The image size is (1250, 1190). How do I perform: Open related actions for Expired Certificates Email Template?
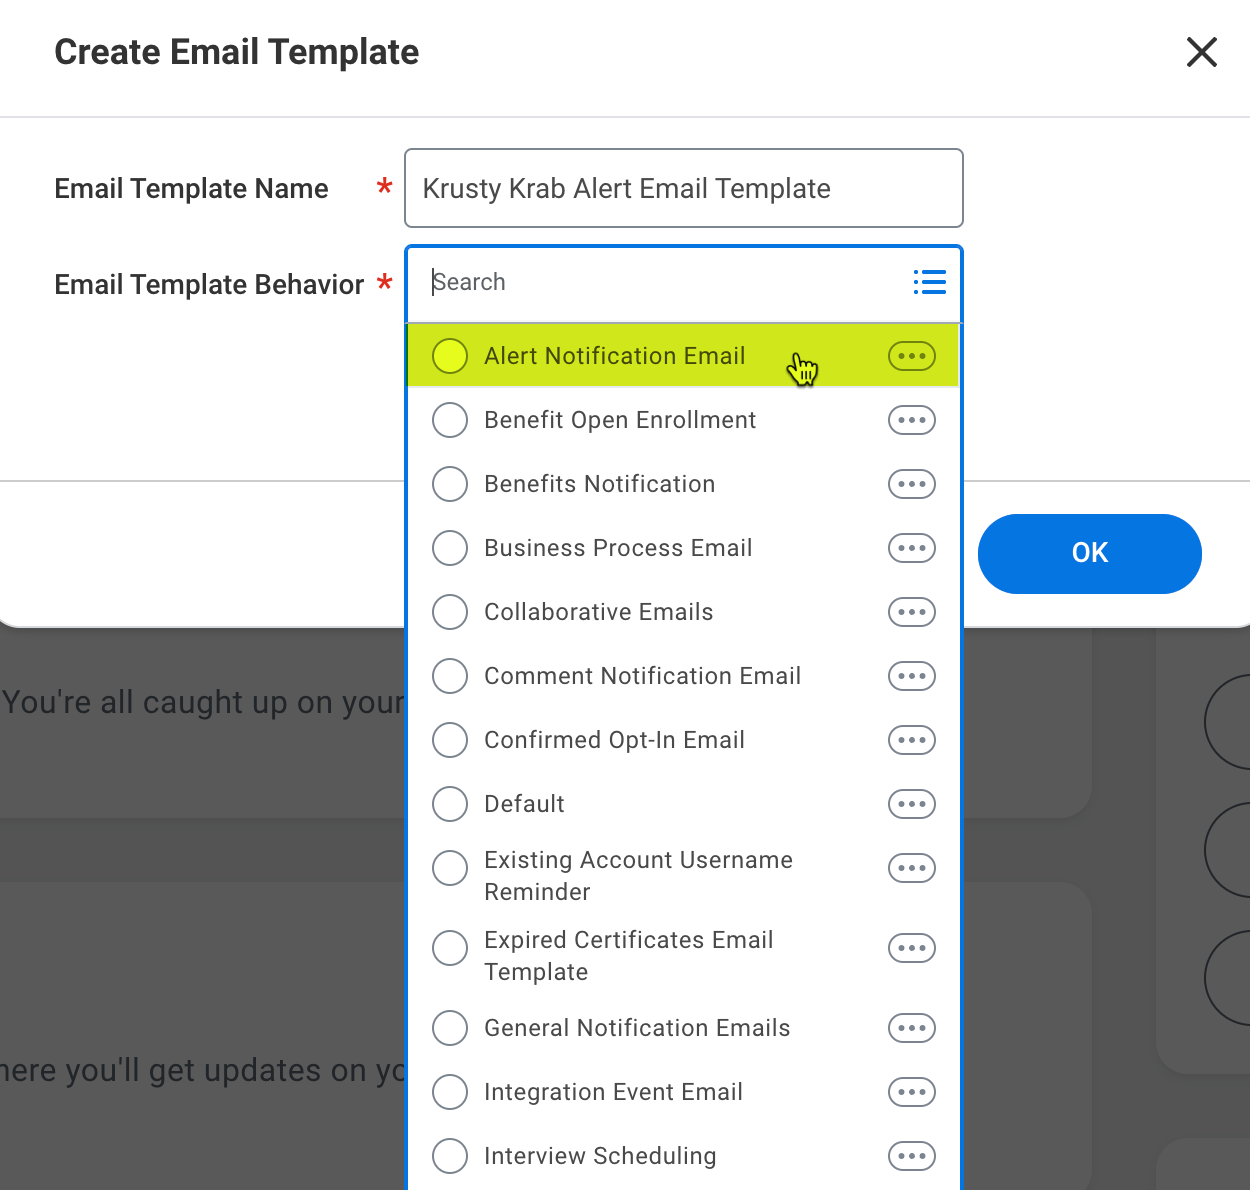(x=912, y=948)
